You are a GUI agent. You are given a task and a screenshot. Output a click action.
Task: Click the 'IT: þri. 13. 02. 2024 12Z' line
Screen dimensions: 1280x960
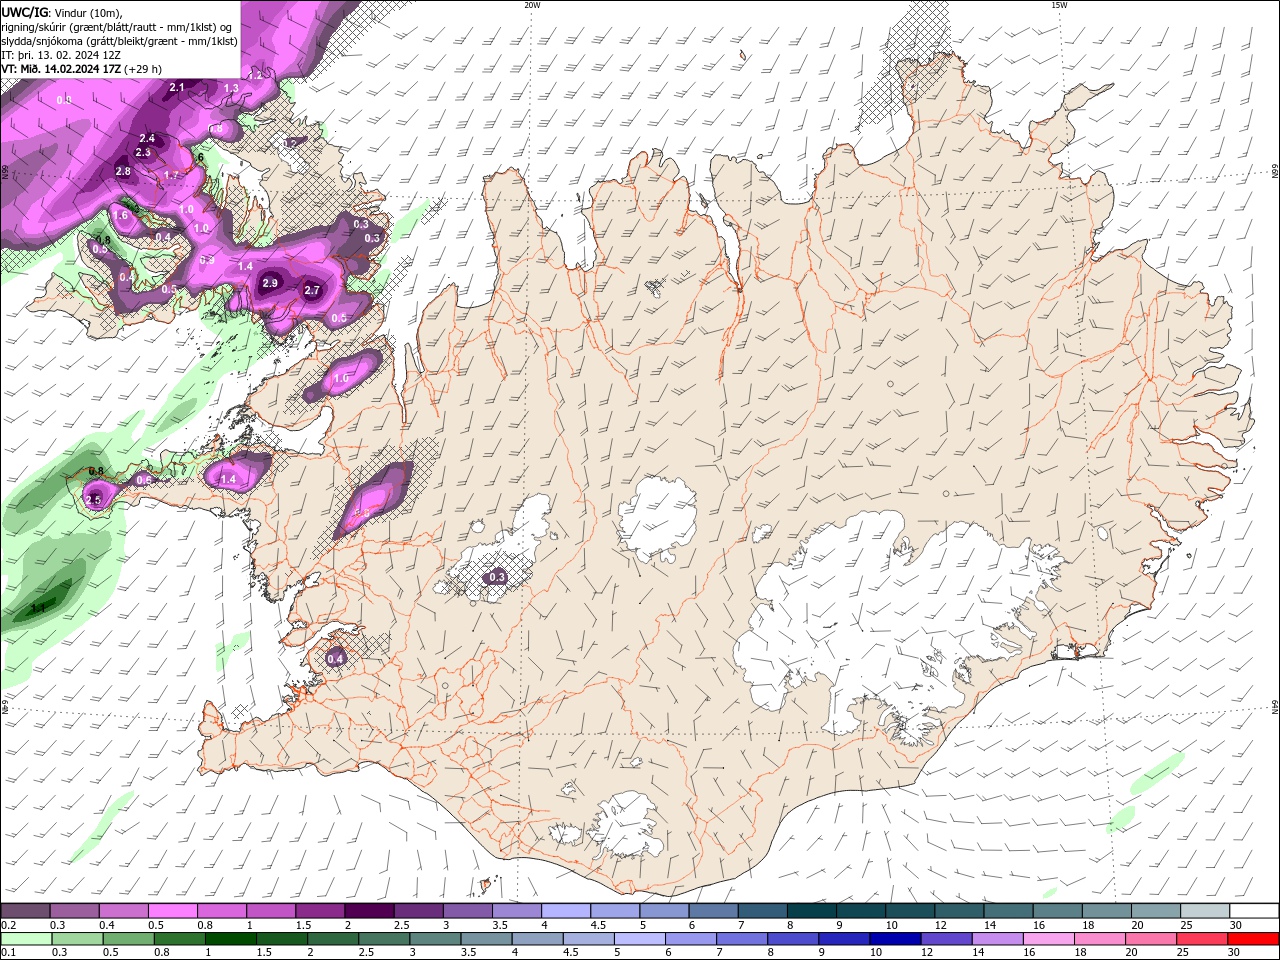pos(61,55)
